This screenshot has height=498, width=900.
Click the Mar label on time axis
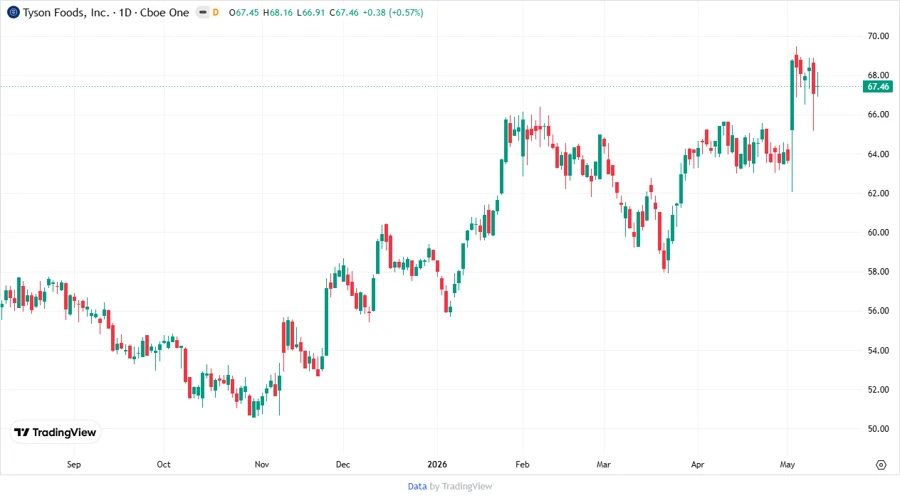coord(603,464)
